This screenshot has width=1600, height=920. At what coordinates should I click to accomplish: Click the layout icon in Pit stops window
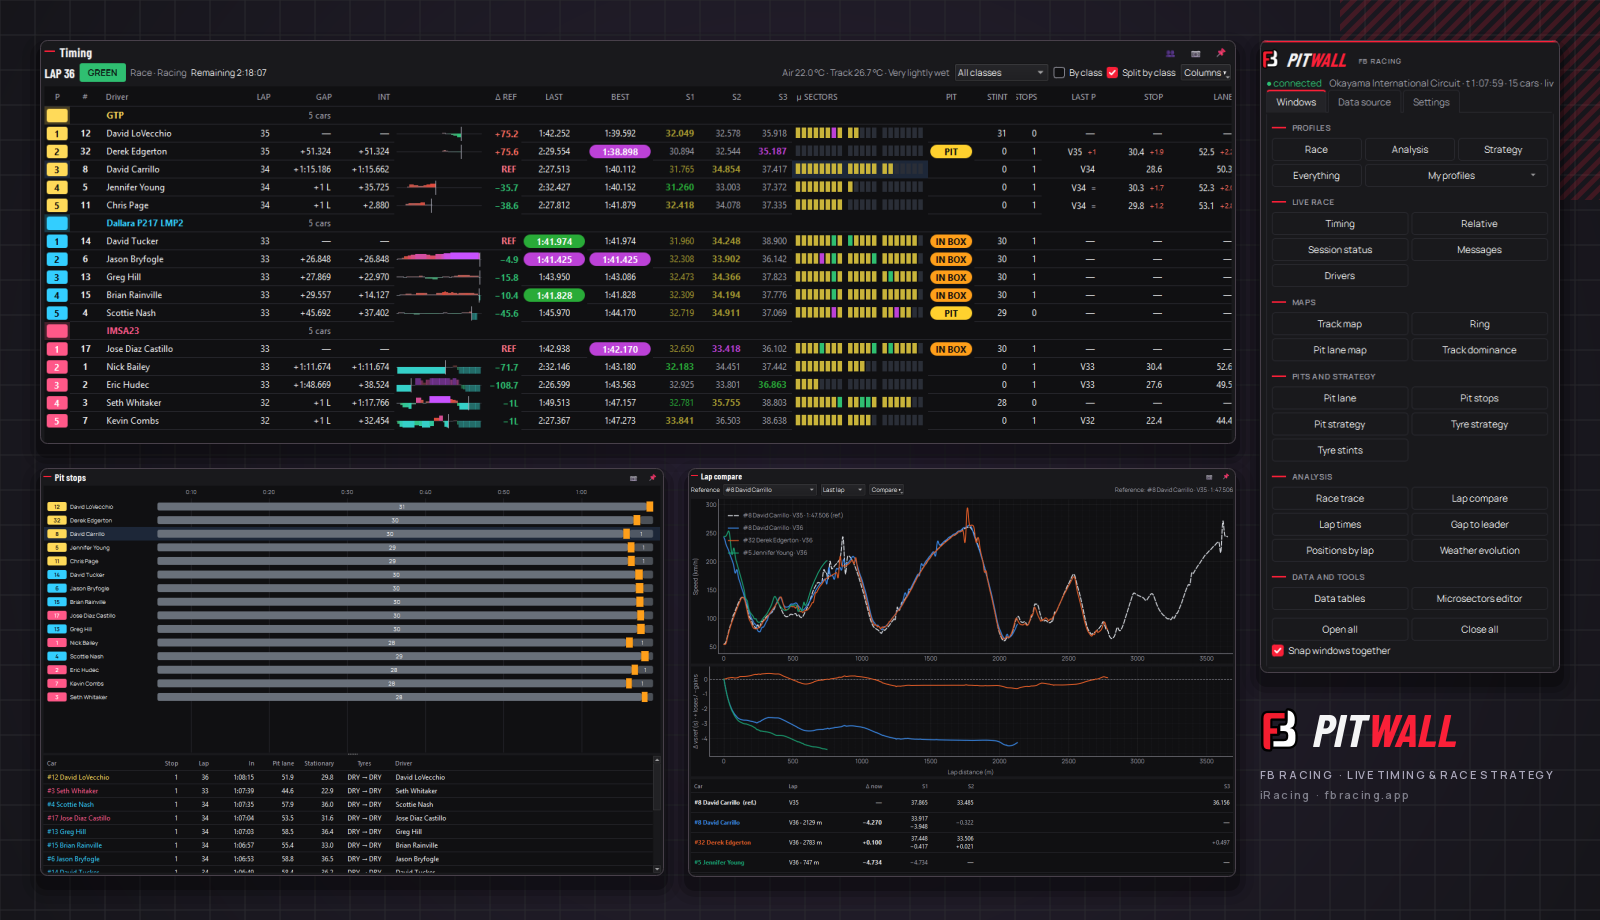633,478
